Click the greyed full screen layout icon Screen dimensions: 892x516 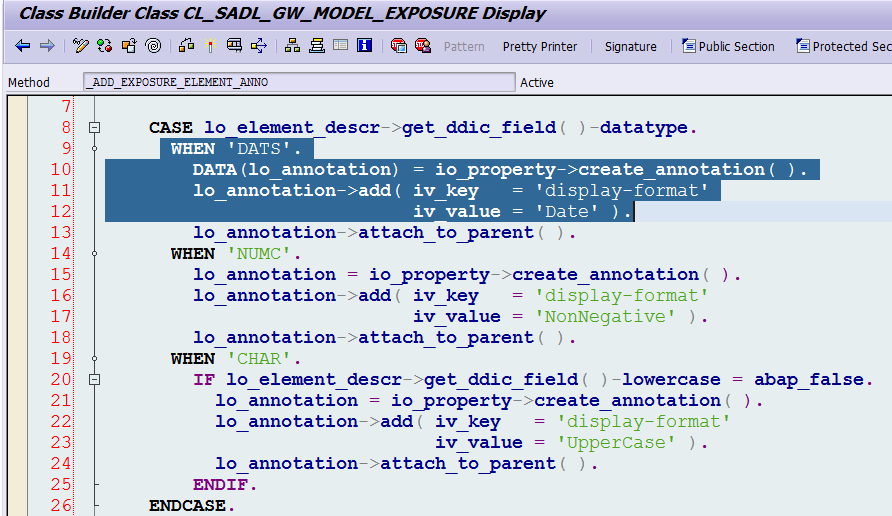[x=341, y=46]
